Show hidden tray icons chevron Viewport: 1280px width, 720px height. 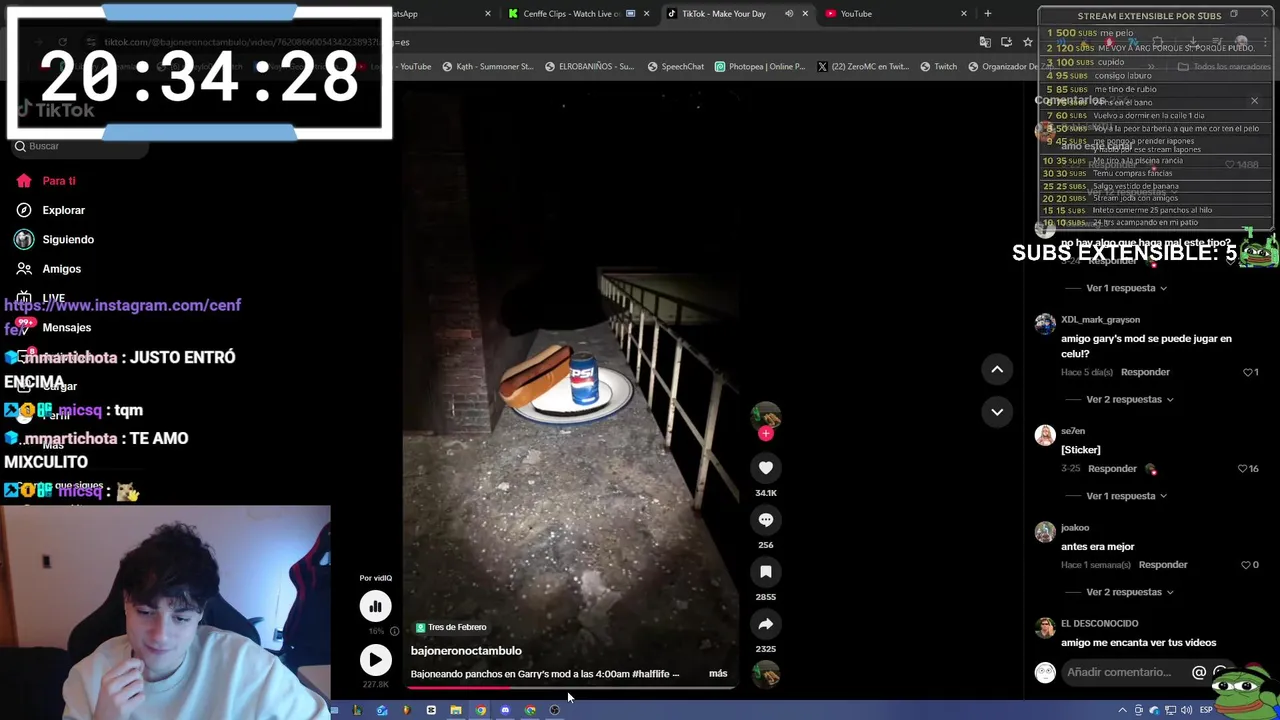(1122, 710)
